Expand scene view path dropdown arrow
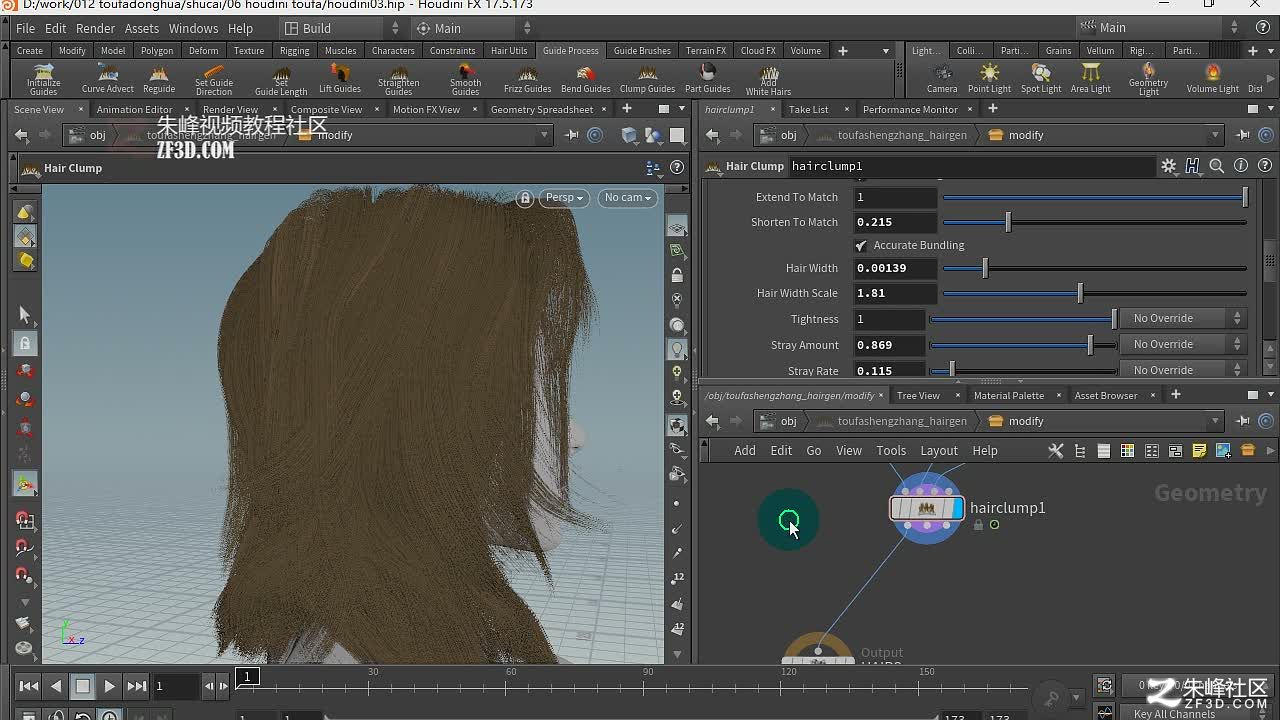Viewport: 1280px width, 720px height. tap(545, 135)
